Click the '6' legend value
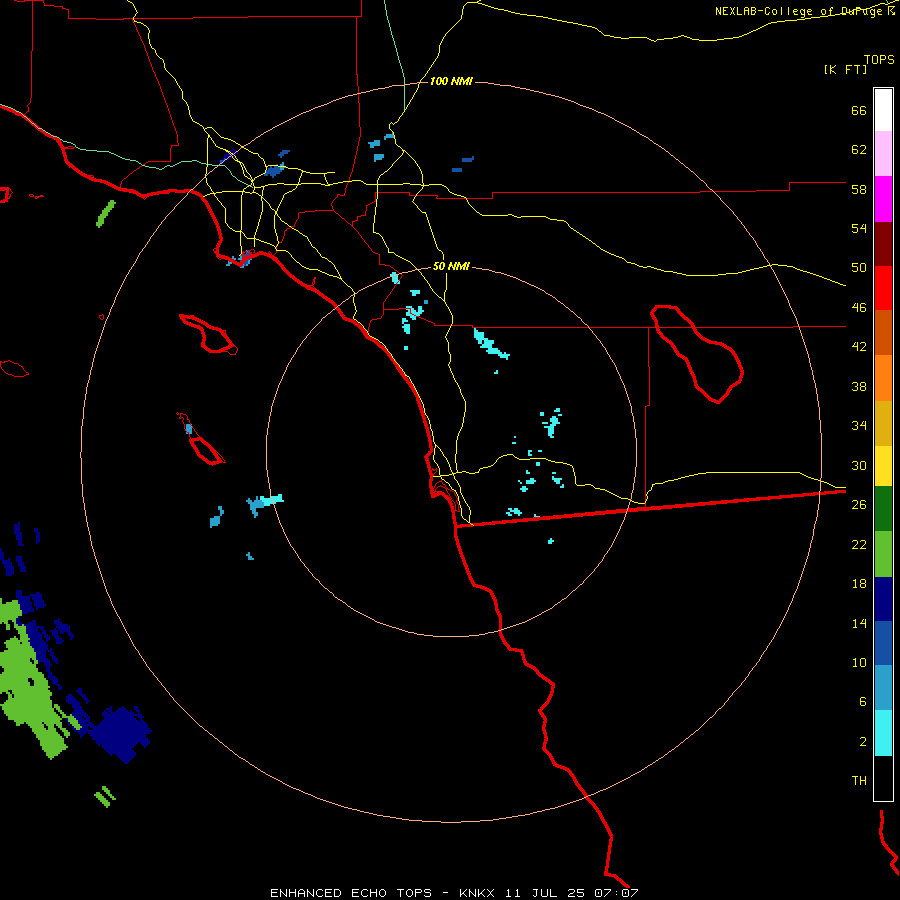The width and height of the screenshot is (900, 900). coord(862,702)
